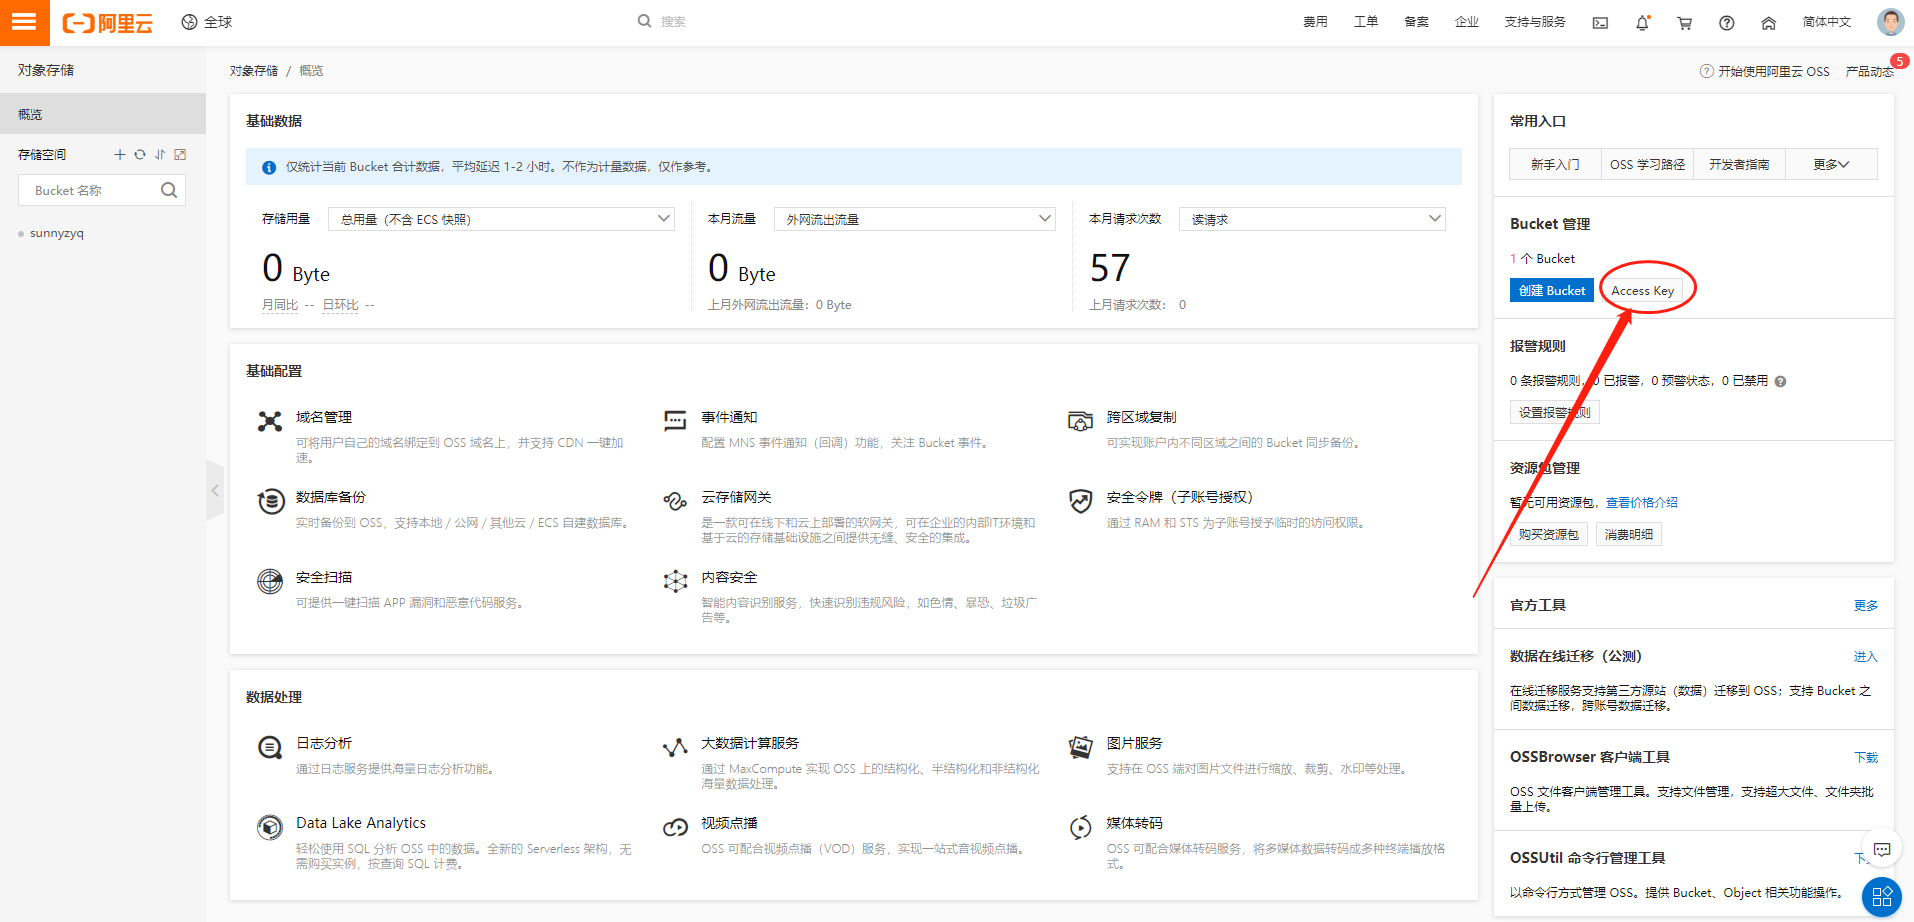Open the 费用 menu
The width and height of the screenshot is (1914, 922).
click(x=1315, y=22)
